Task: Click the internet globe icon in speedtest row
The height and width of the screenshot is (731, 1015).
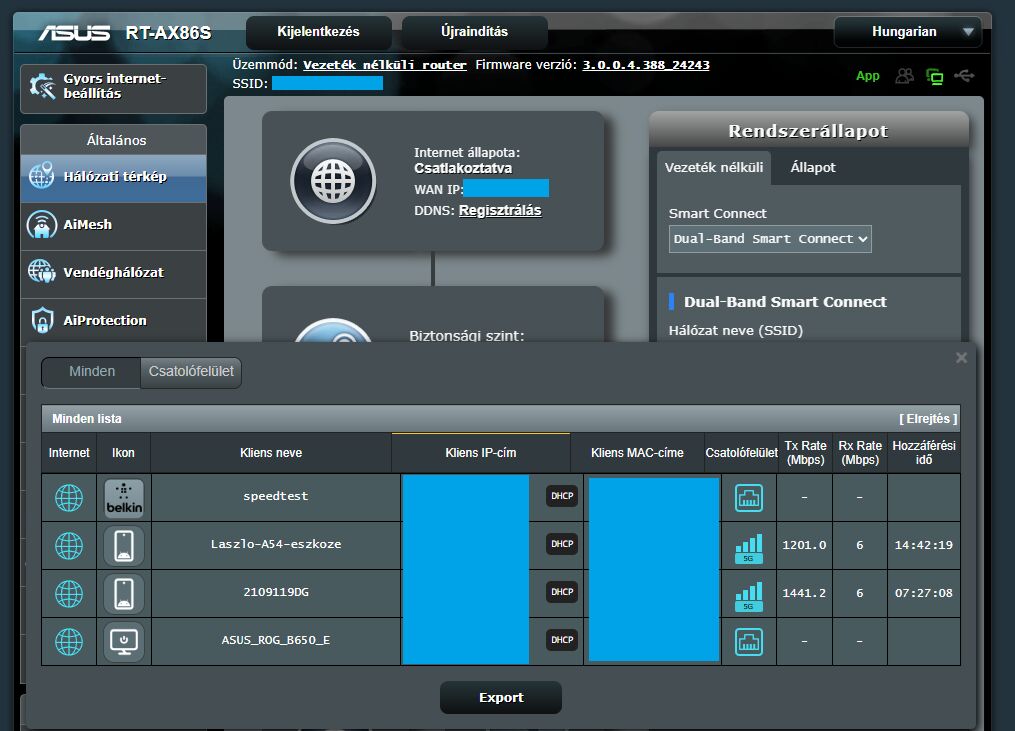Action: pos(69,497)
